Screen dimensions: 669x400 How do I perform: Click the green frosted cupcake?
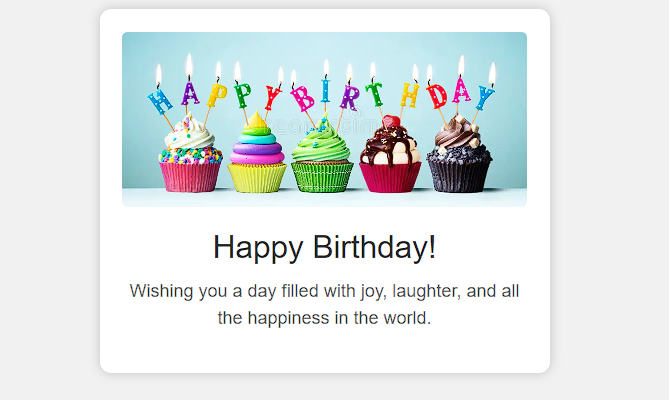[322, 156]
